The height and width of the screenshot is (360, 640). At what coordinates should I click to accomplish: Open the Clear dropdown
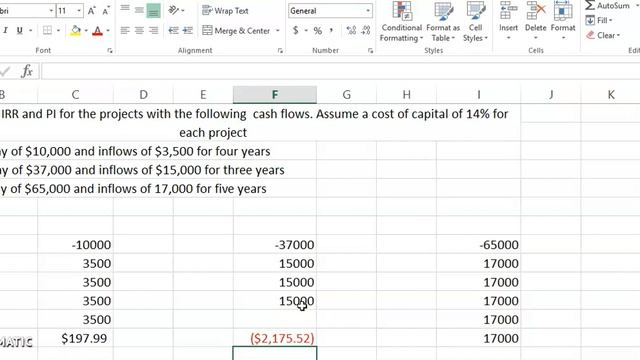pyautogui.click(x=603, y=35)
